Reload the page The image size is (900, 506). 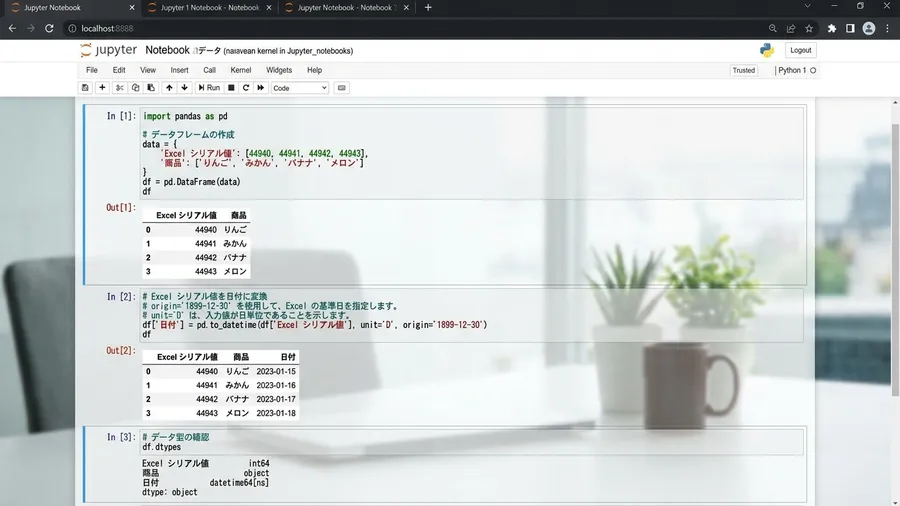point(49,28)
